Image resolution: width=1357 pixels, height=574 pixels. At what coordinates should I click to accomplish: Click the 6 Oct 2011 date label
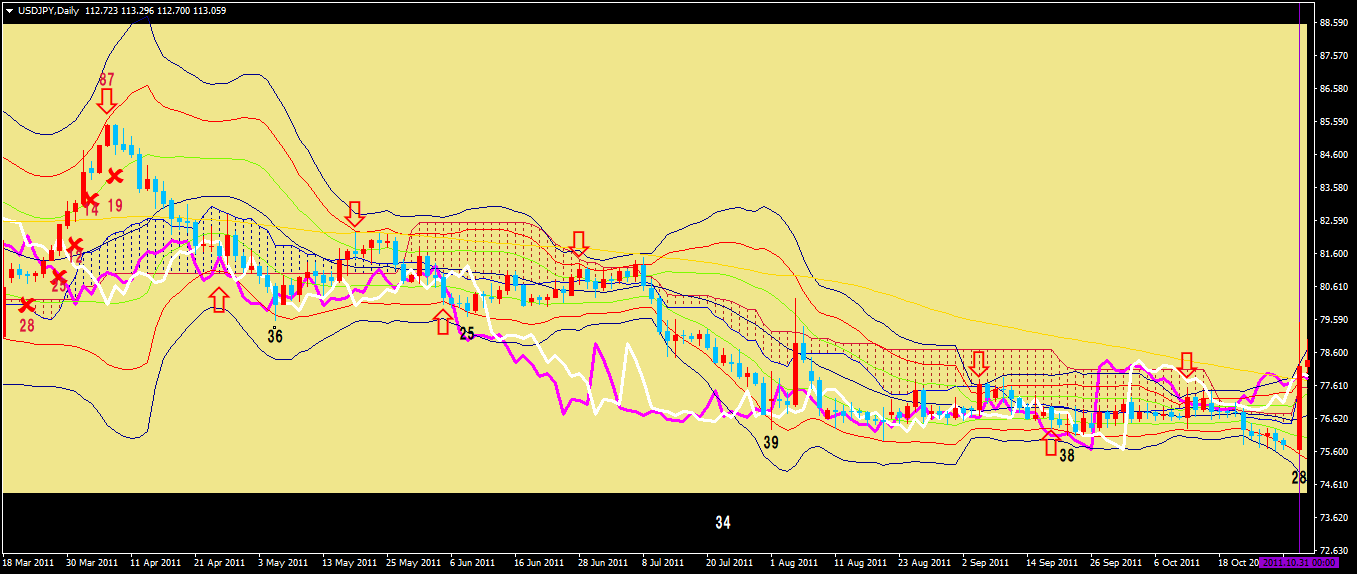click(x=1178, y=563)
